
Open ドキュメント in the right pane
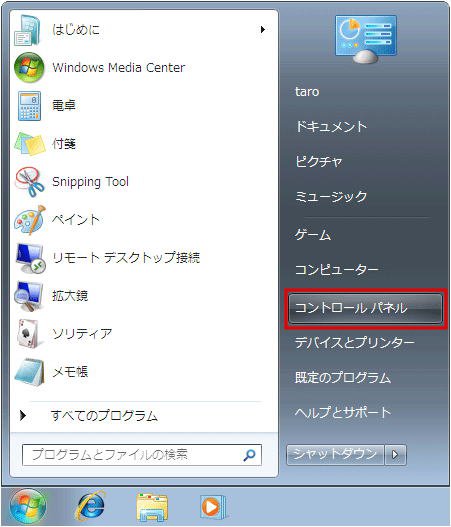(x=331, y=126)
